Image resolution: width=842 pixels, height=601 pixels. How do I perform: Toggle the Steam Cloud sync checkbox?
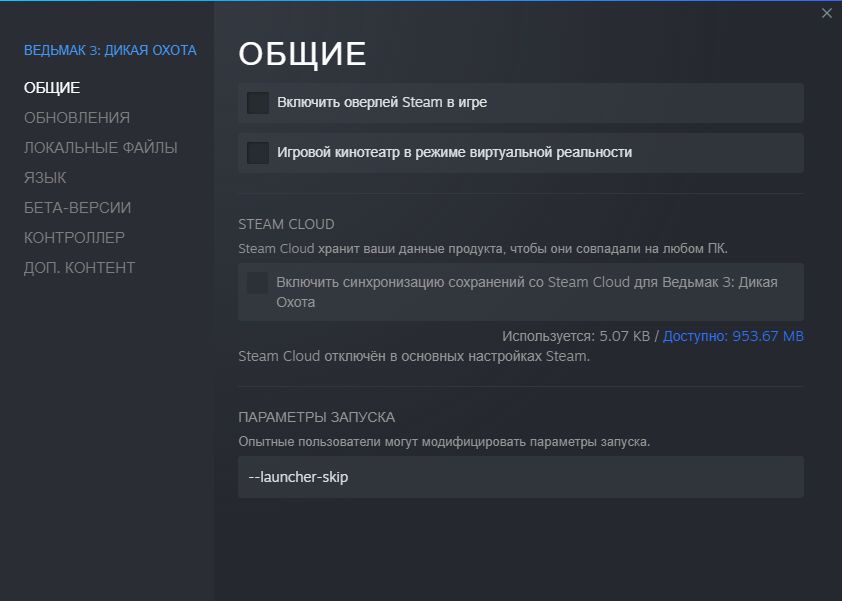pos(258,283)
